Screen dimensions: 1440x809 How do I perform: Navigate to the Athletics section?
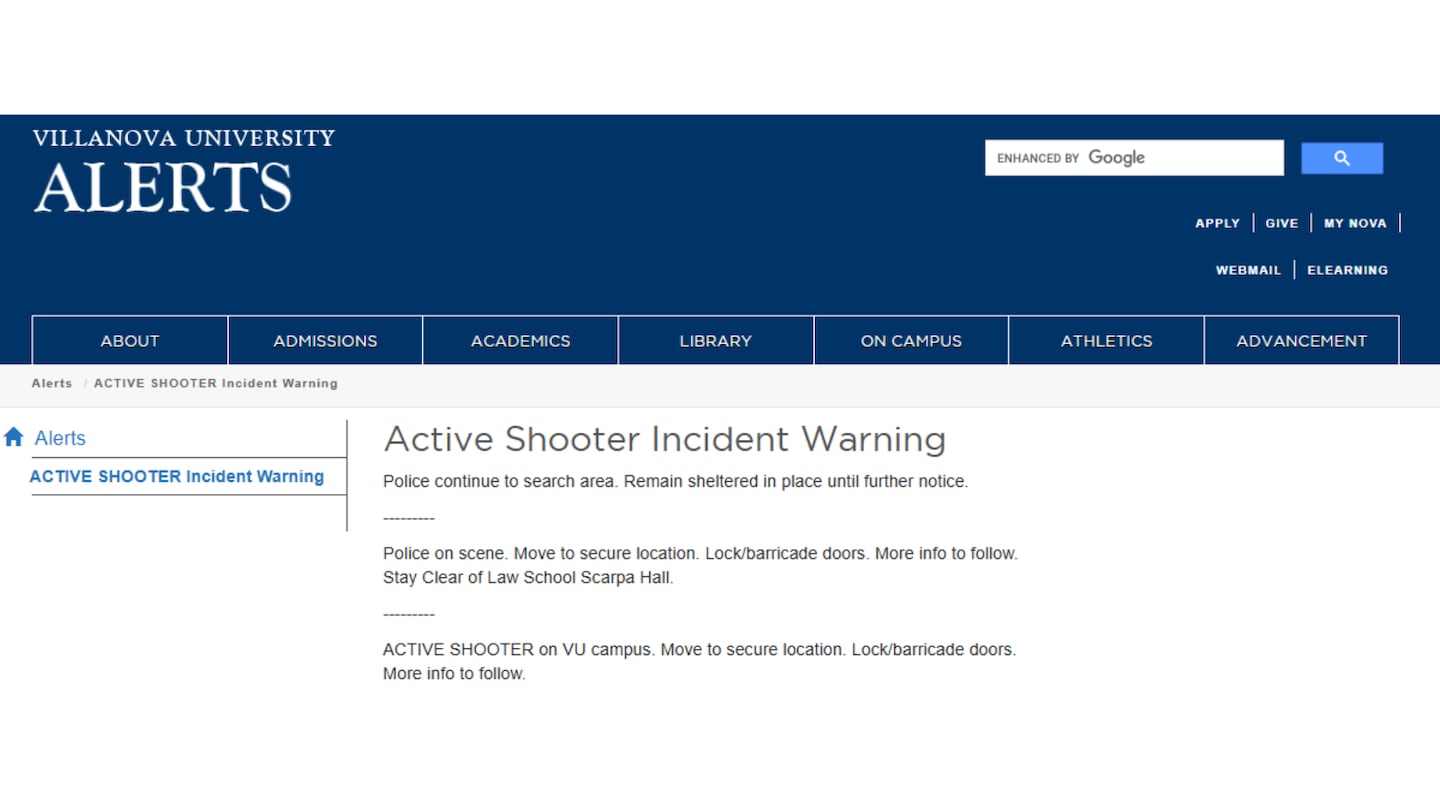(x=1106, y=341)
